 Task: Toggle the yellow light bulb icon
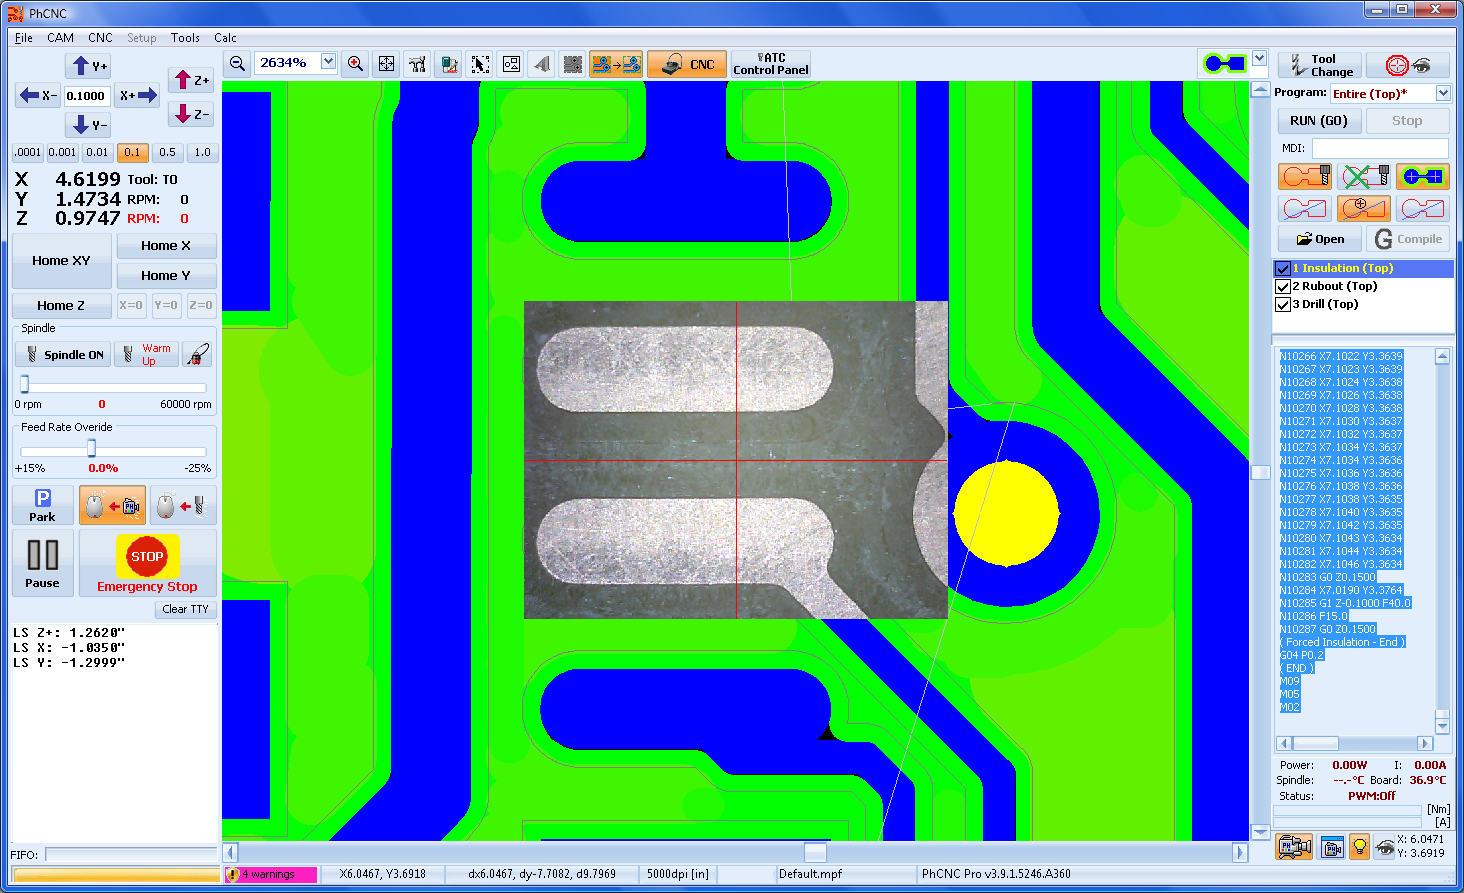(1359, 847)
